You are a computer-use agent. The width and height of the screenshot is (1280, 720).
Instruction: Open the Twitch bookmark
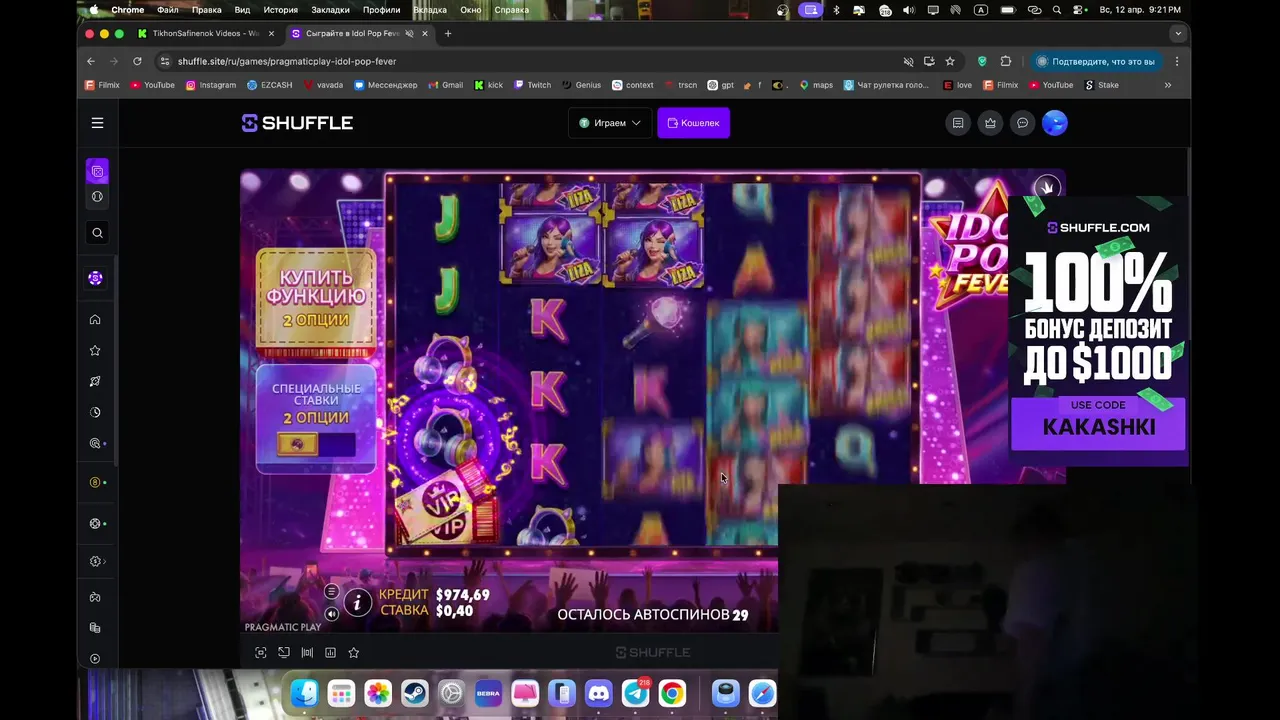coord(533,85)
